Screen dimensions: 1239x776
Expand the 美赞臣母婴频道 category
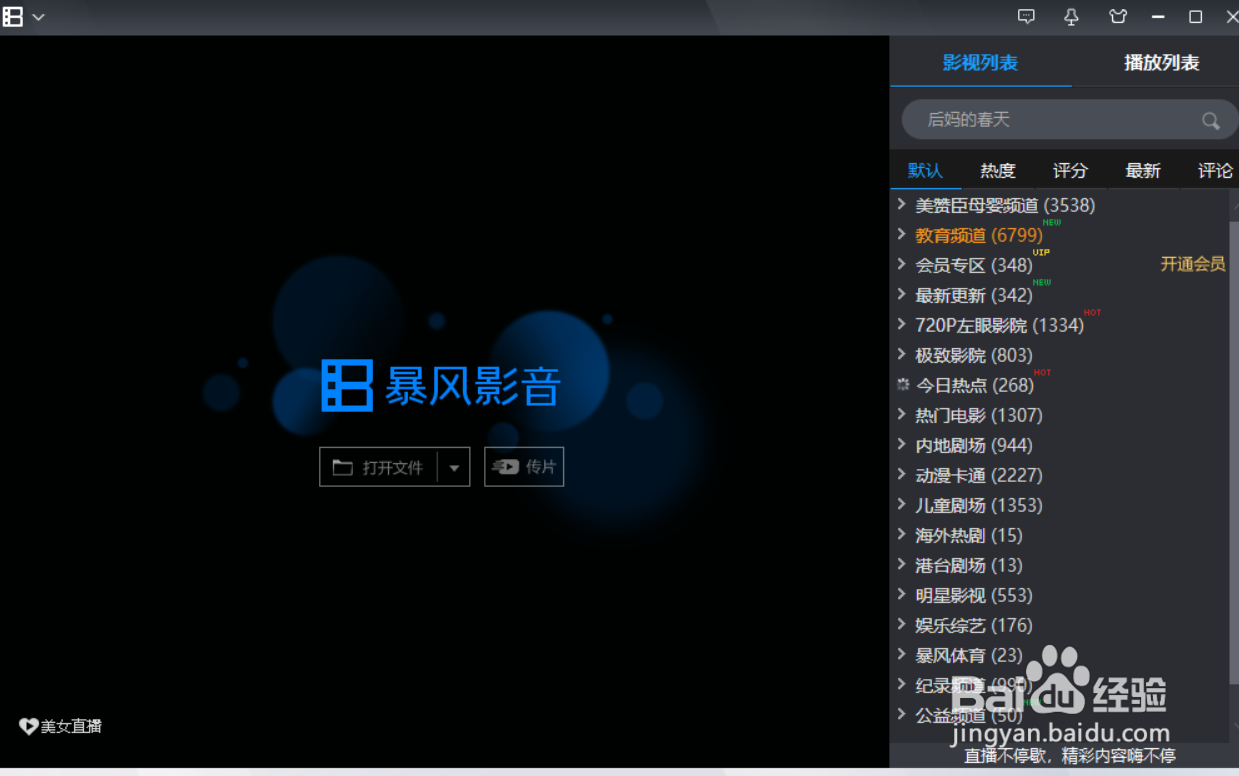[902, 204]
